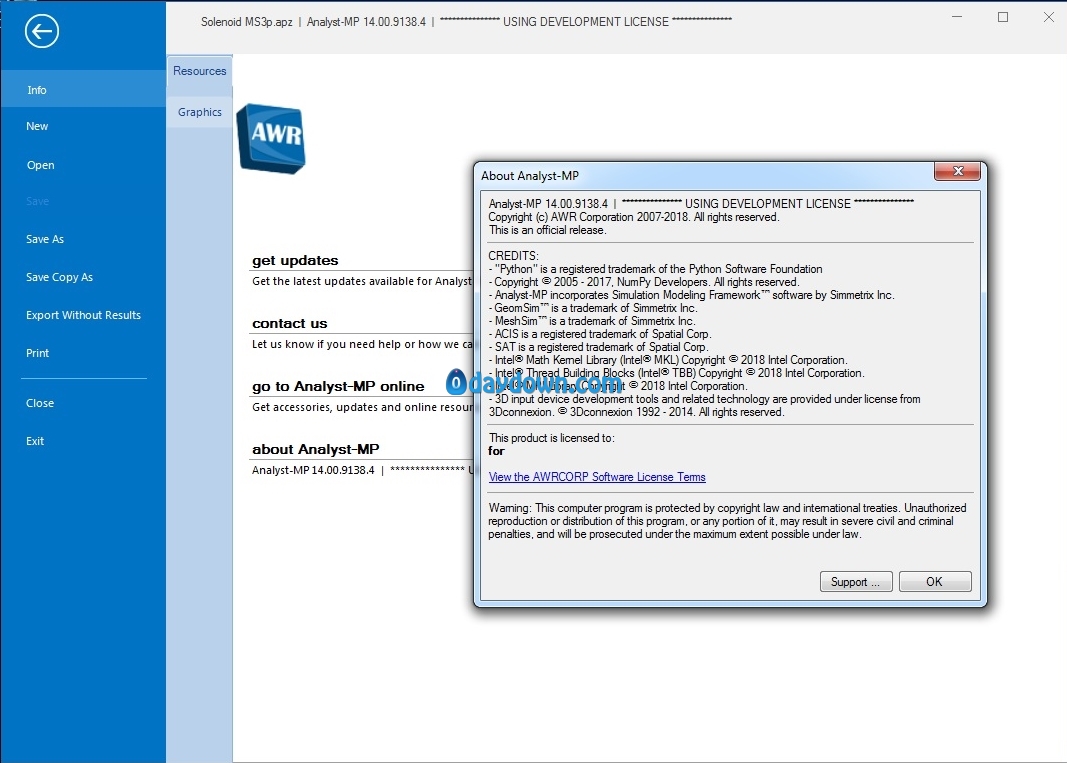Go to Analyst-MP online
Screen dimensions: 1067x763
pyautogui.click(x=338, y=386)
